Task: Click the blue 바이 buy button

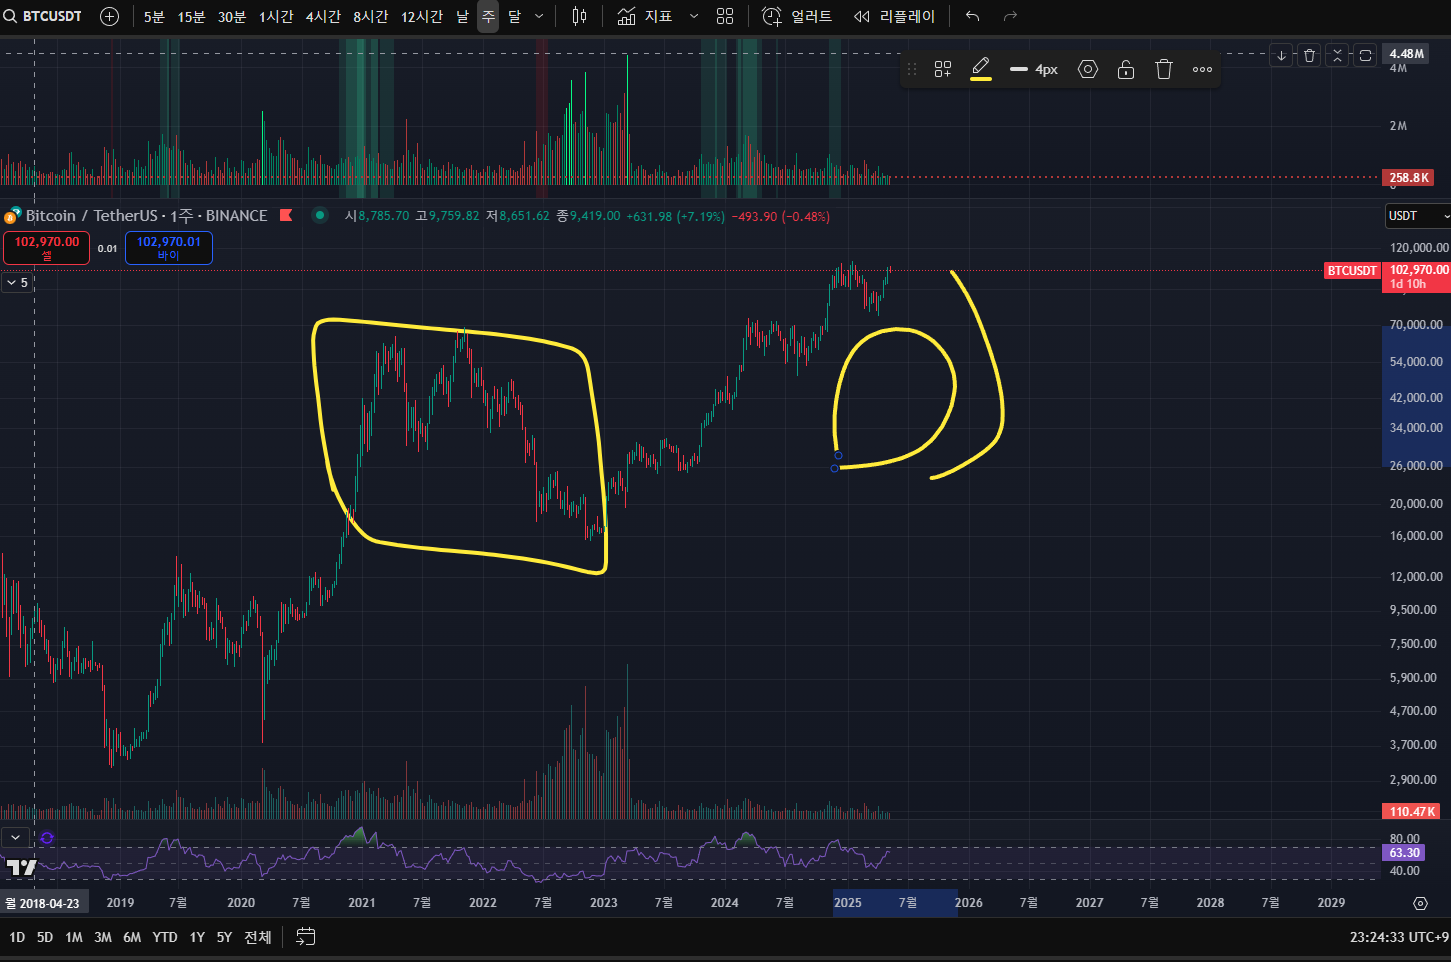Action: (x=168, y=248)
